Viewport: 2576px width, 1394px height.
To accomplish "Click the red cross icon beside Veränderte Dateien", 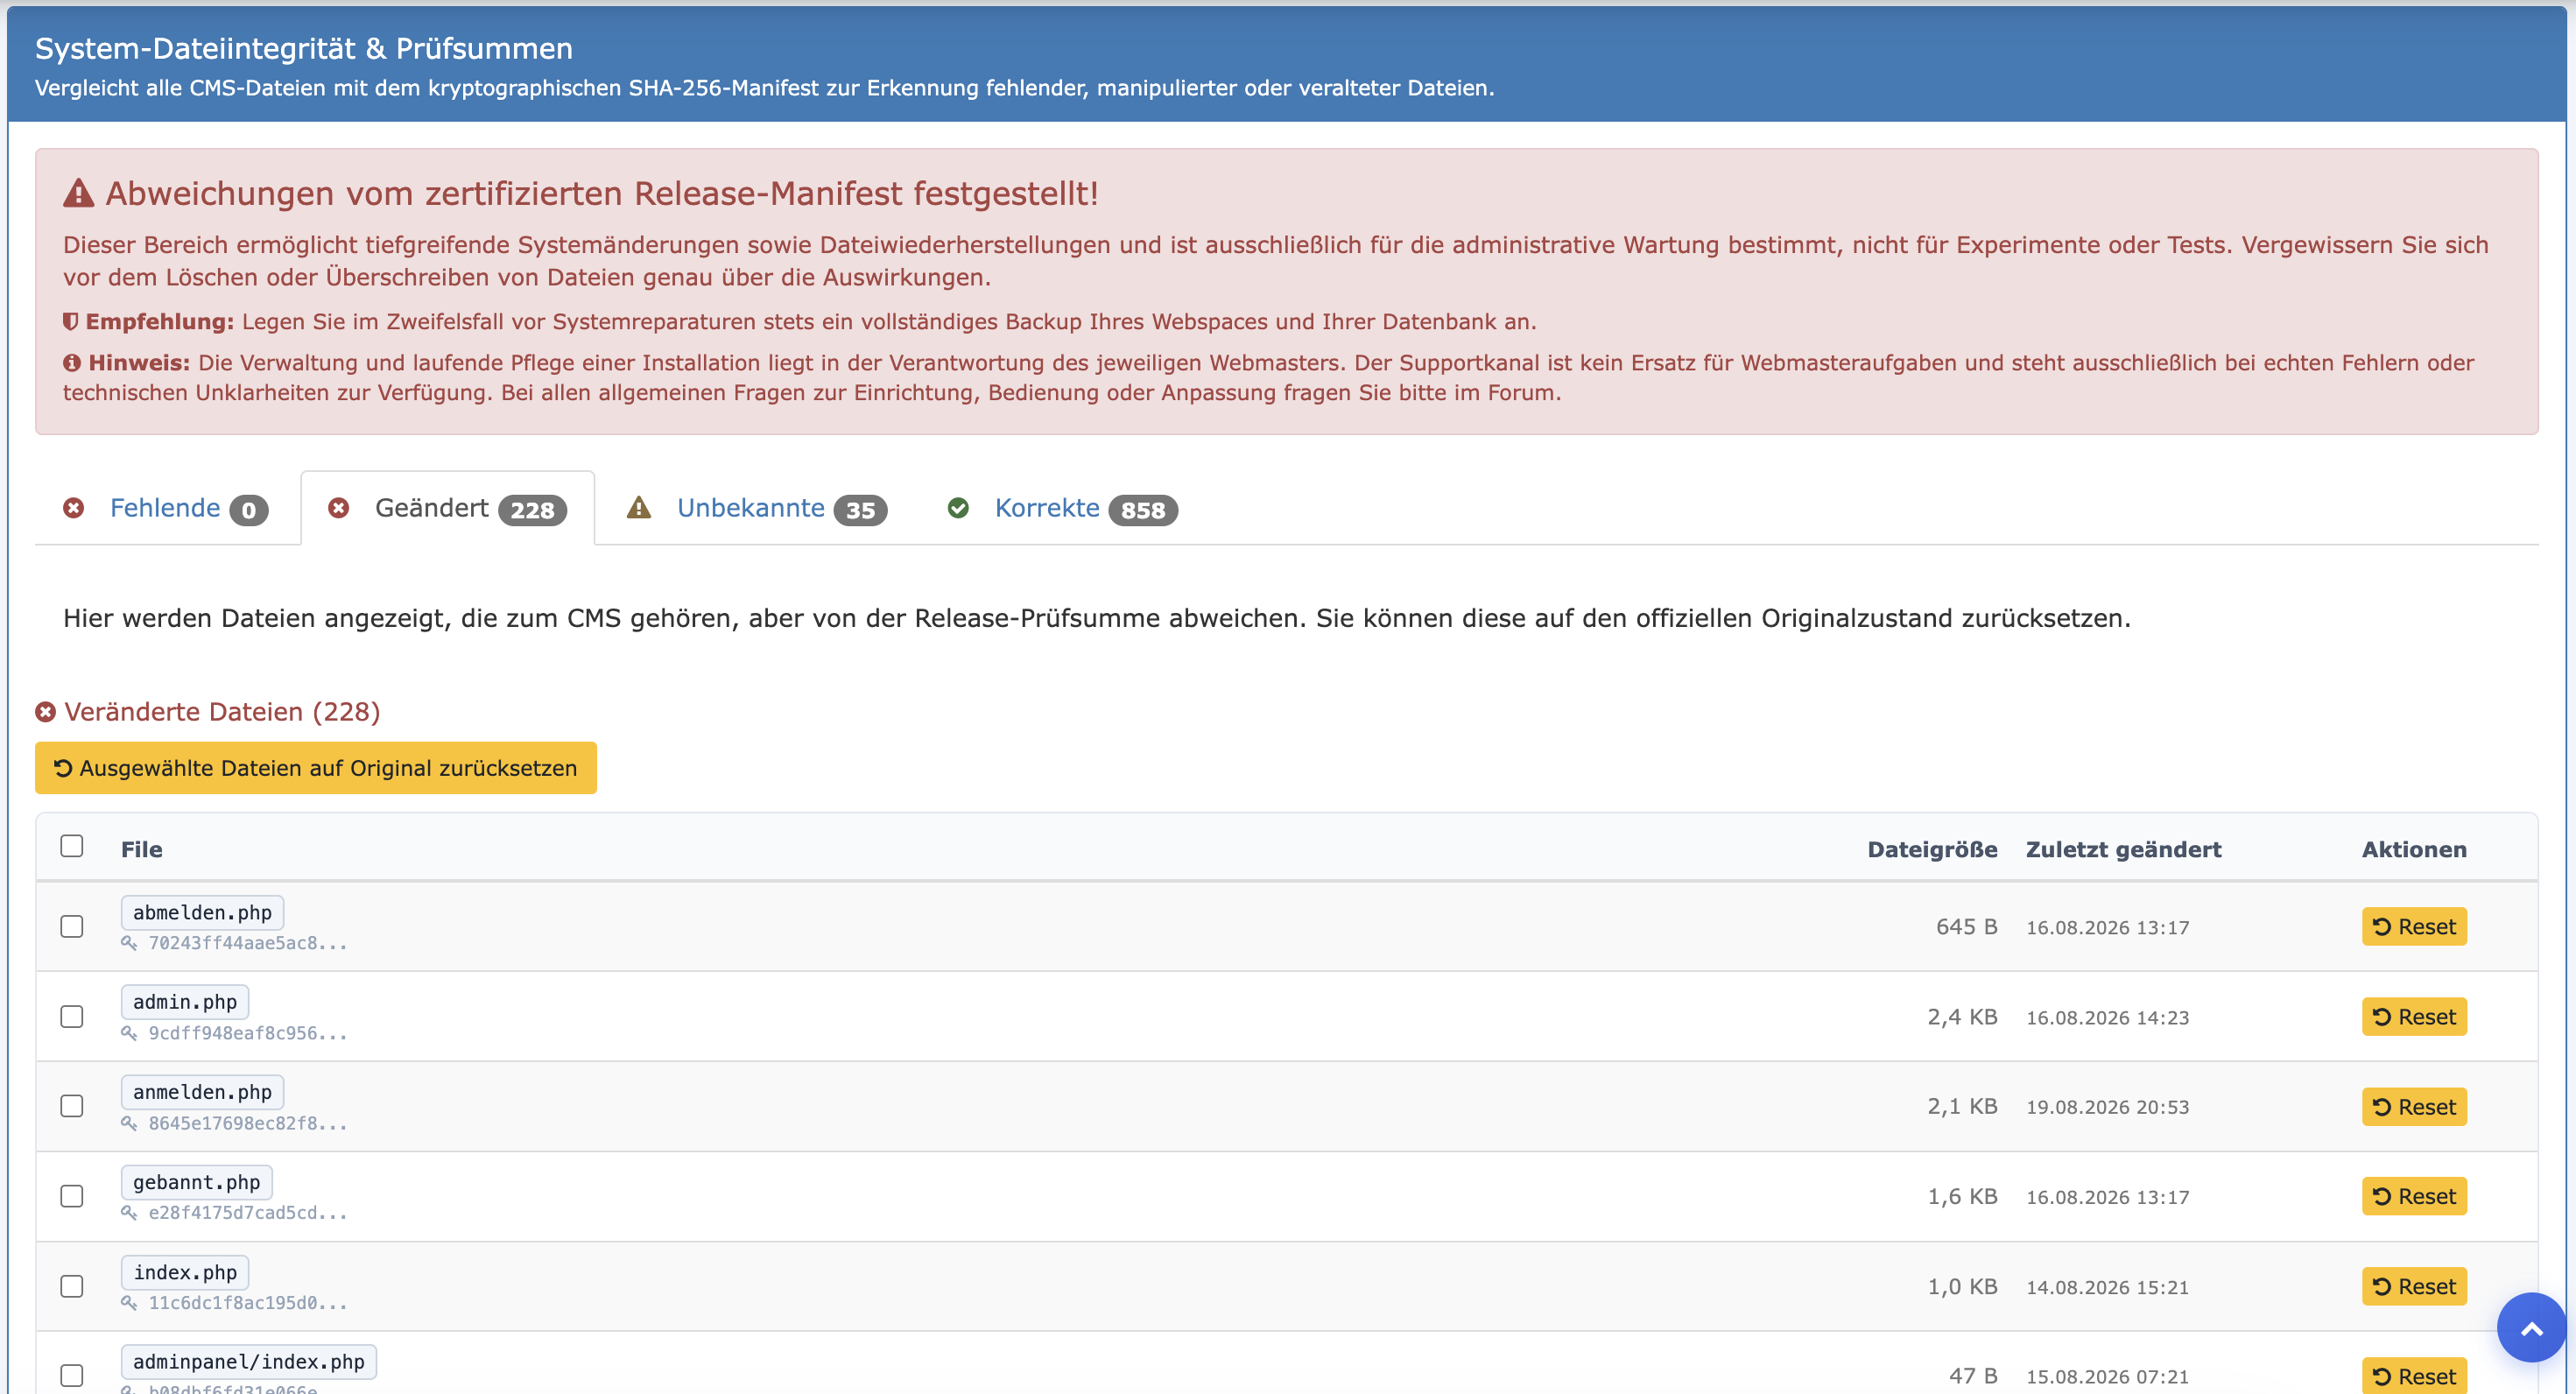I will click(45, 712).
